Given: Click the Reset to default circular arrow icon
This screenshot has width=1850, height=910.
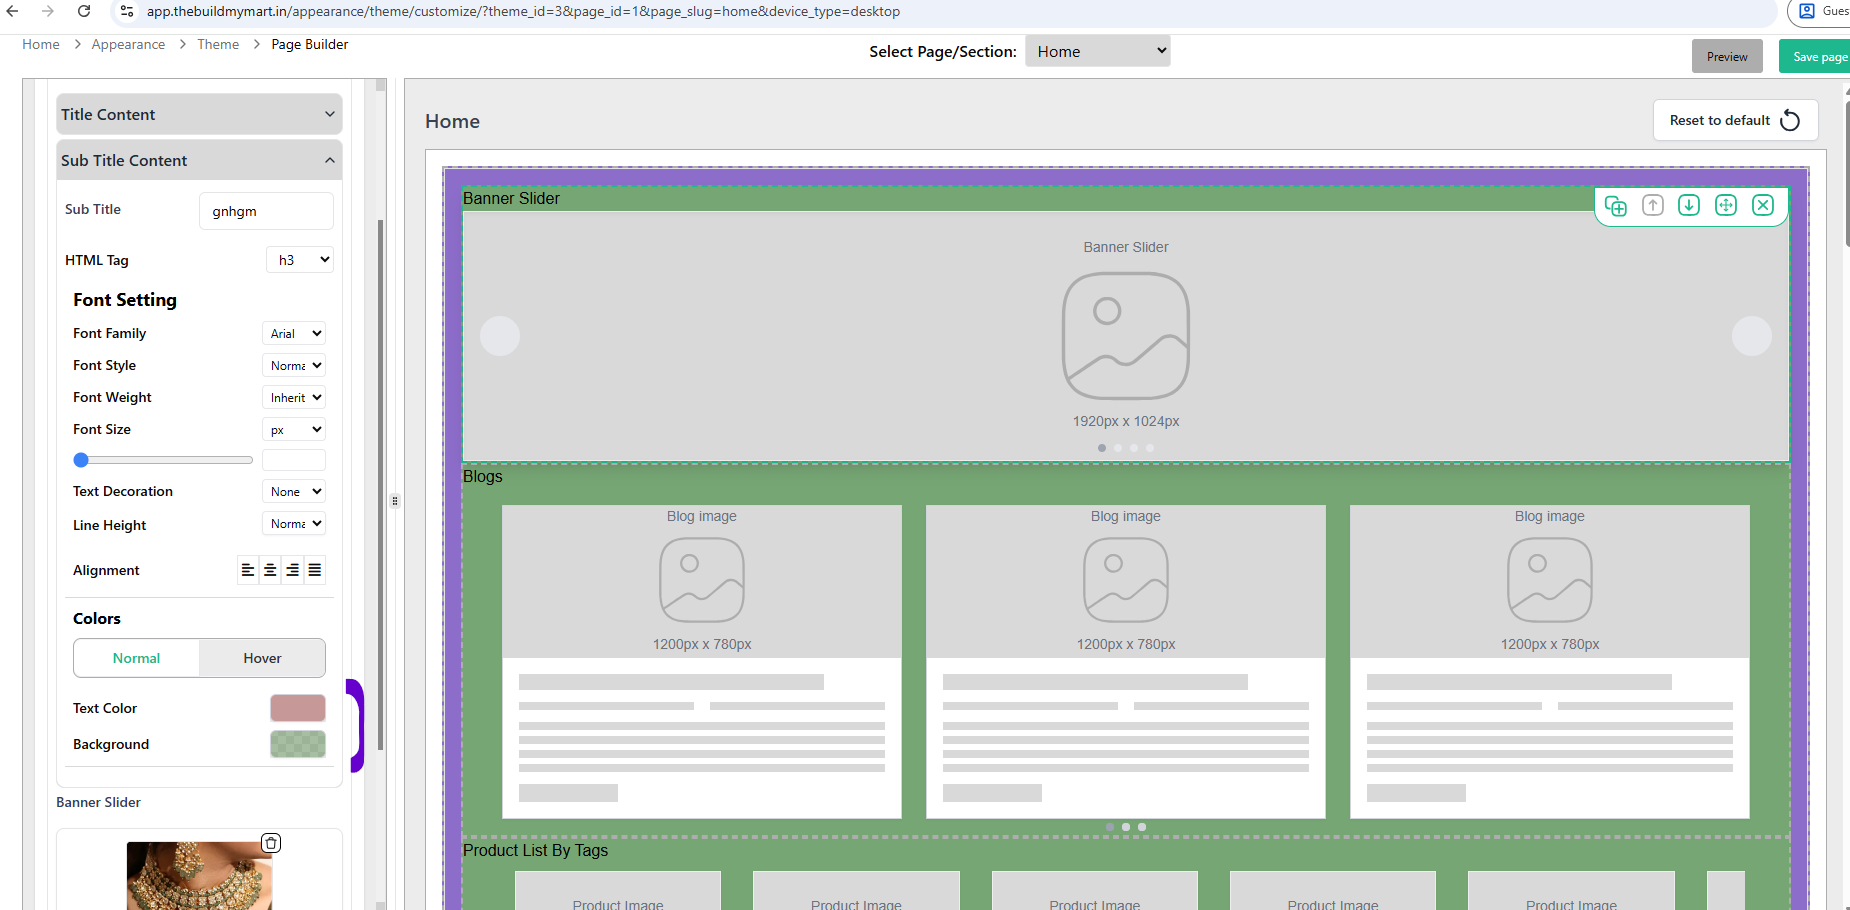Looking at the screenshot, I should [1790, 120].
